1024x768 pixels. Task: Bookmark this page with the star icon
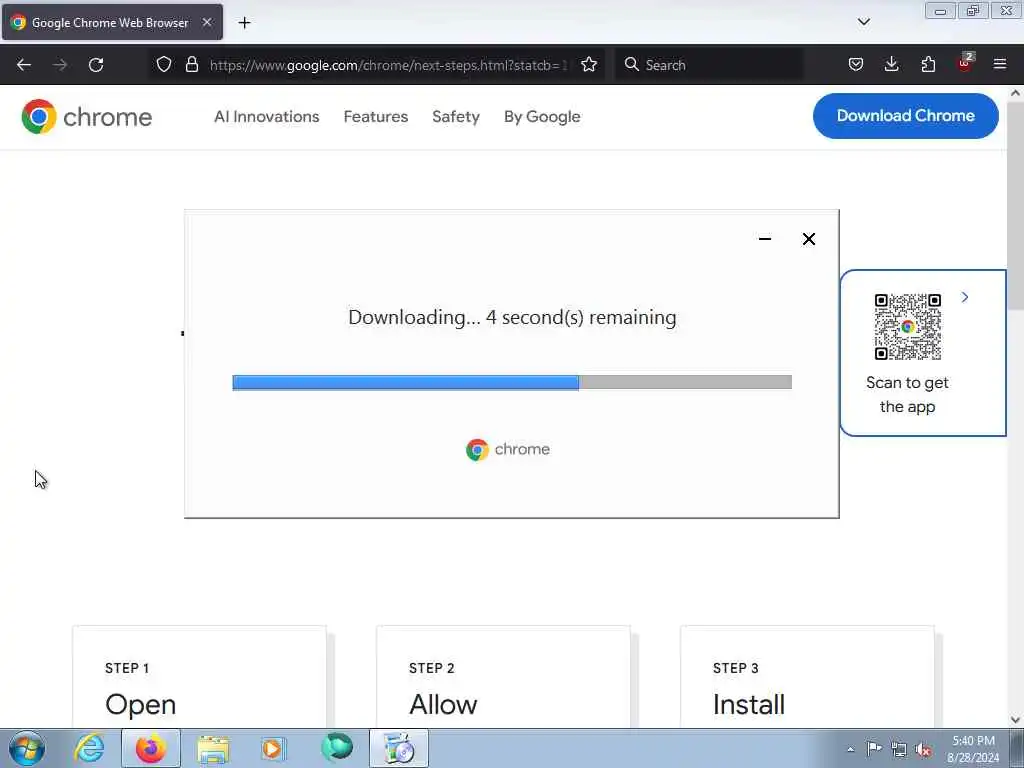tap(589, 65)
